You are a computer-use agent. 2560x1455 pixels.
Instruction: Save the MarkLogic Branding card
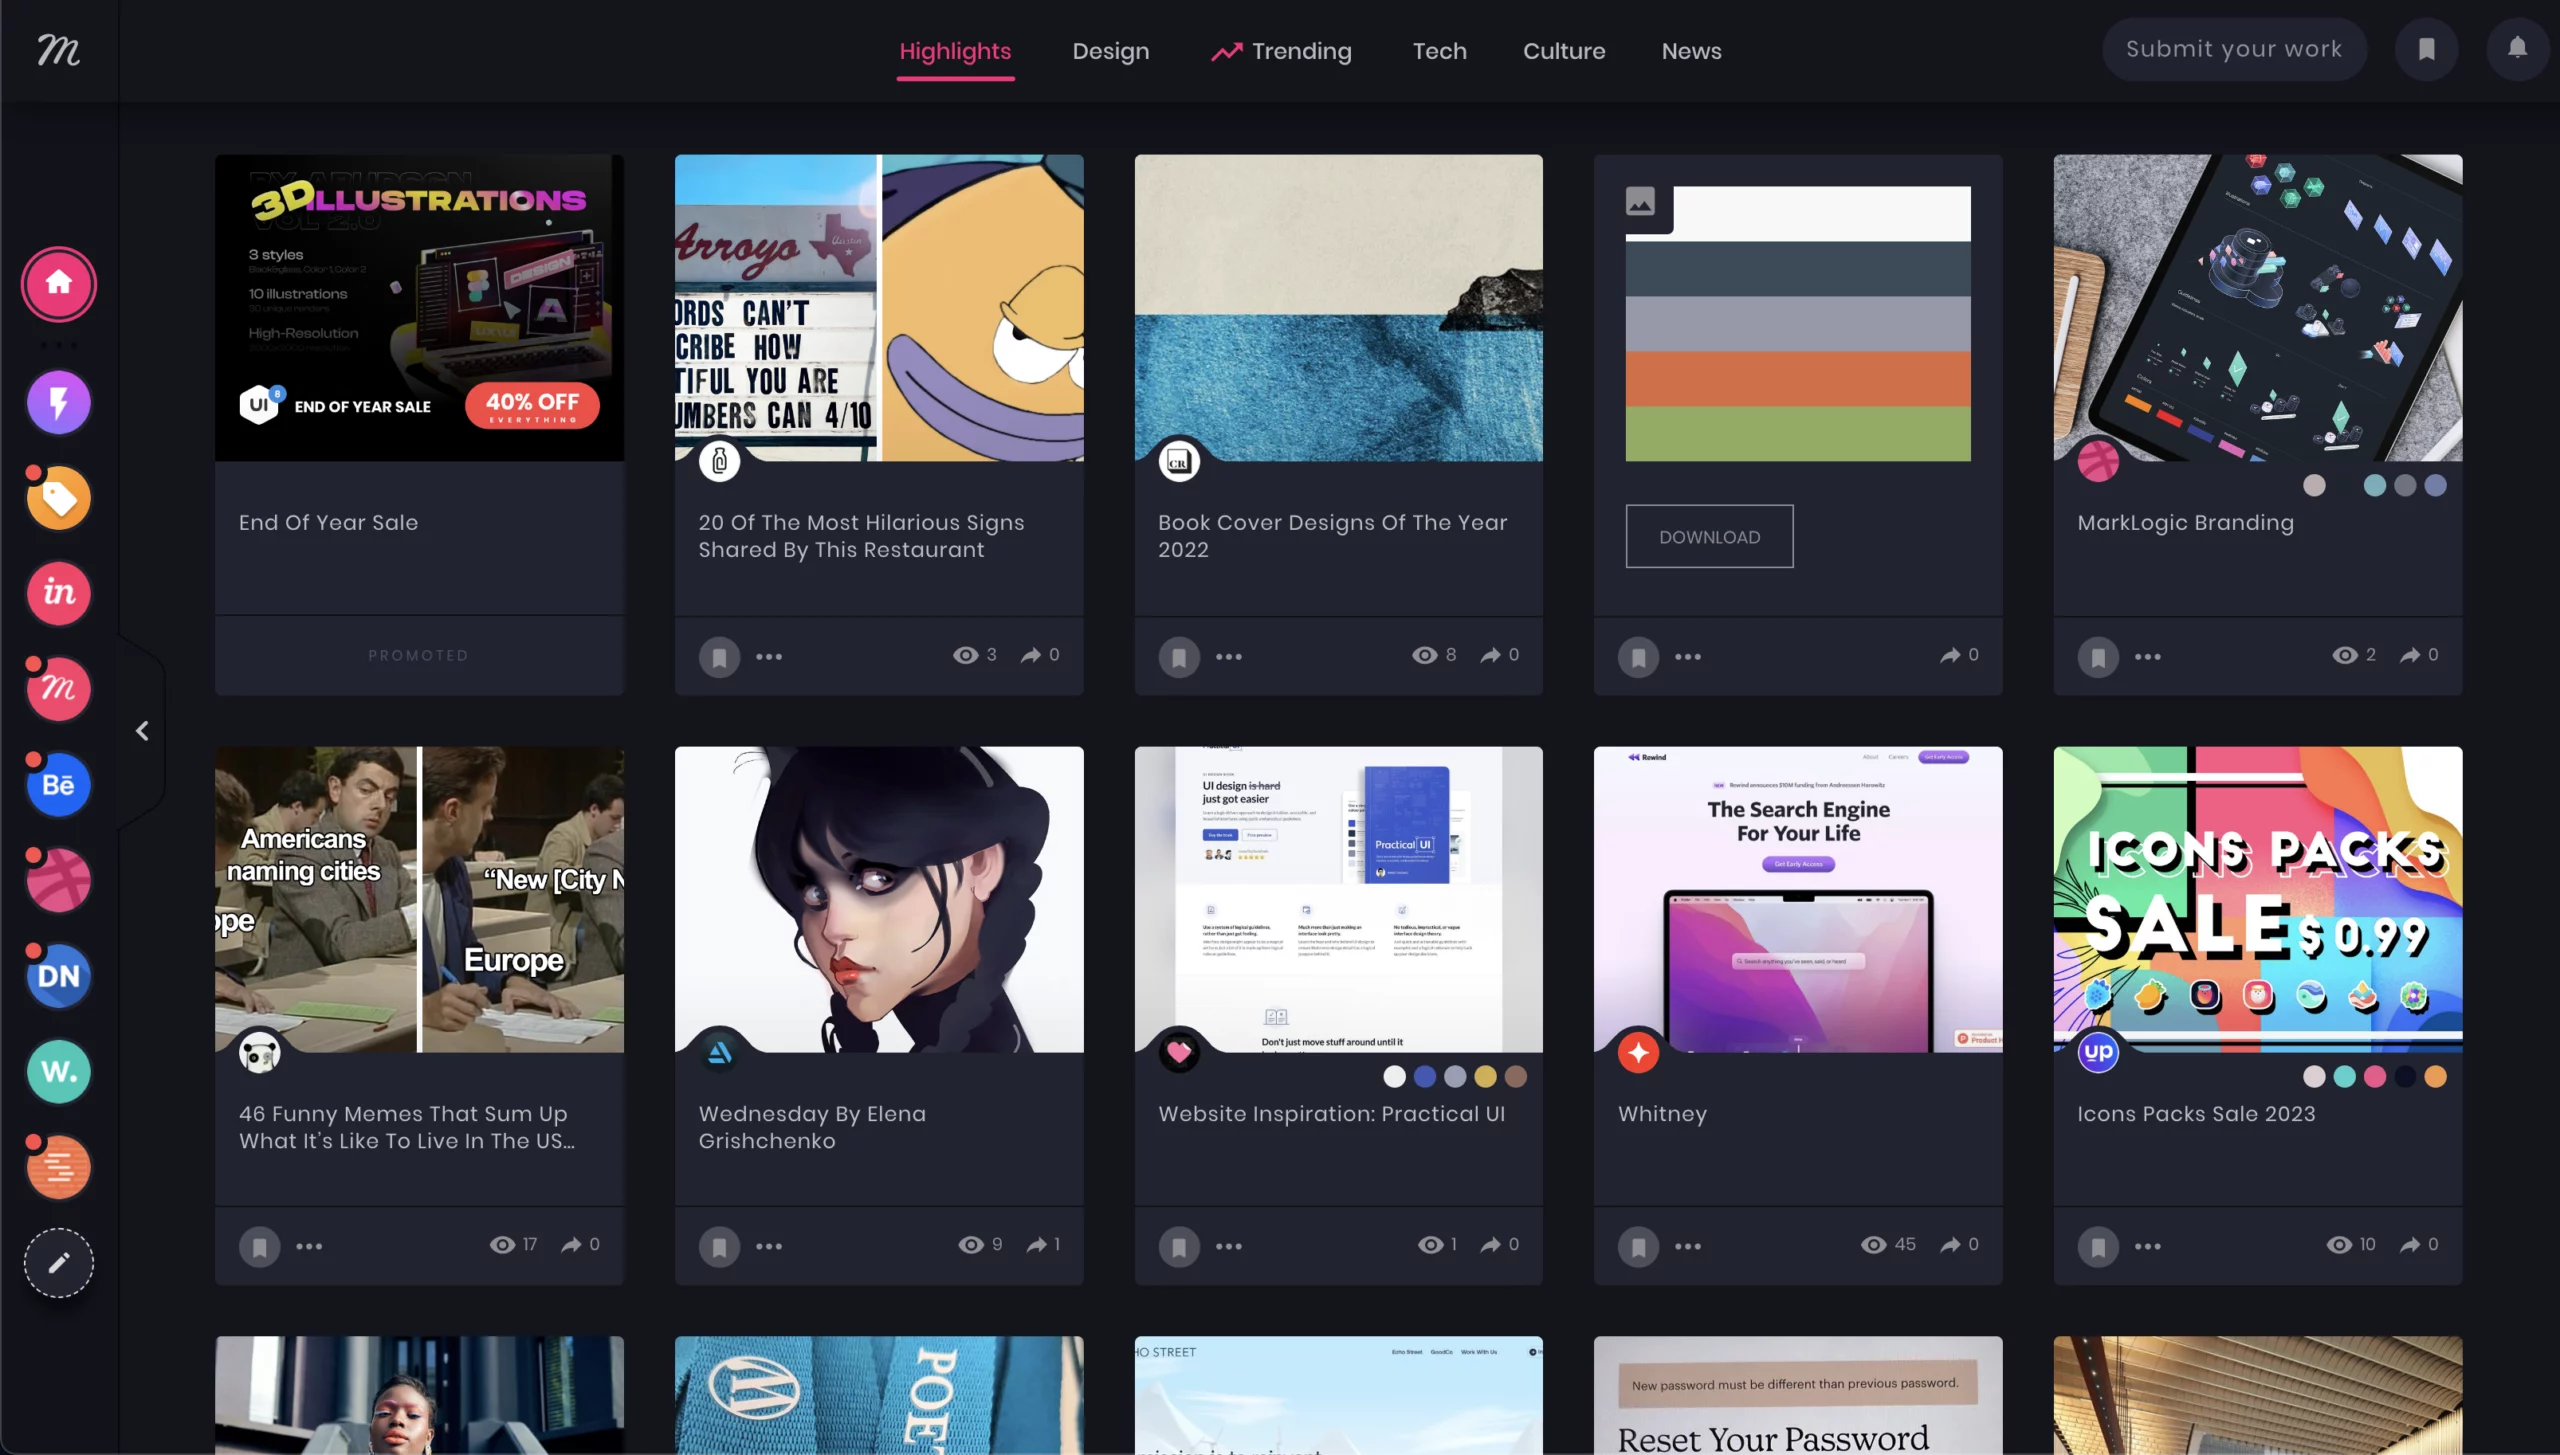pyautogui.click(x=2098, y=657)
